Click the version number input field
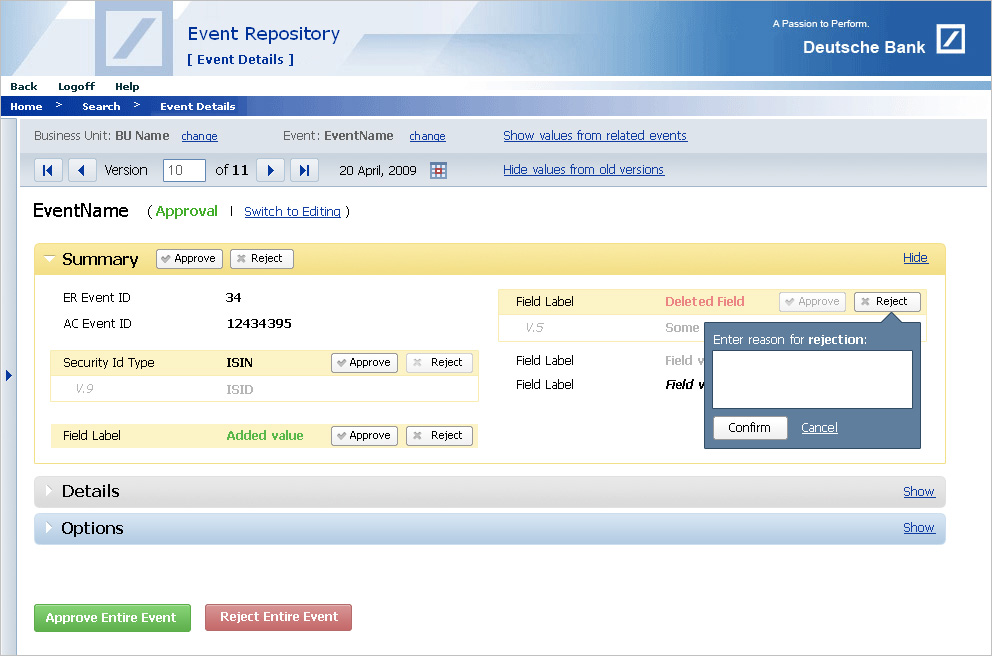 (x=184, y=171)
